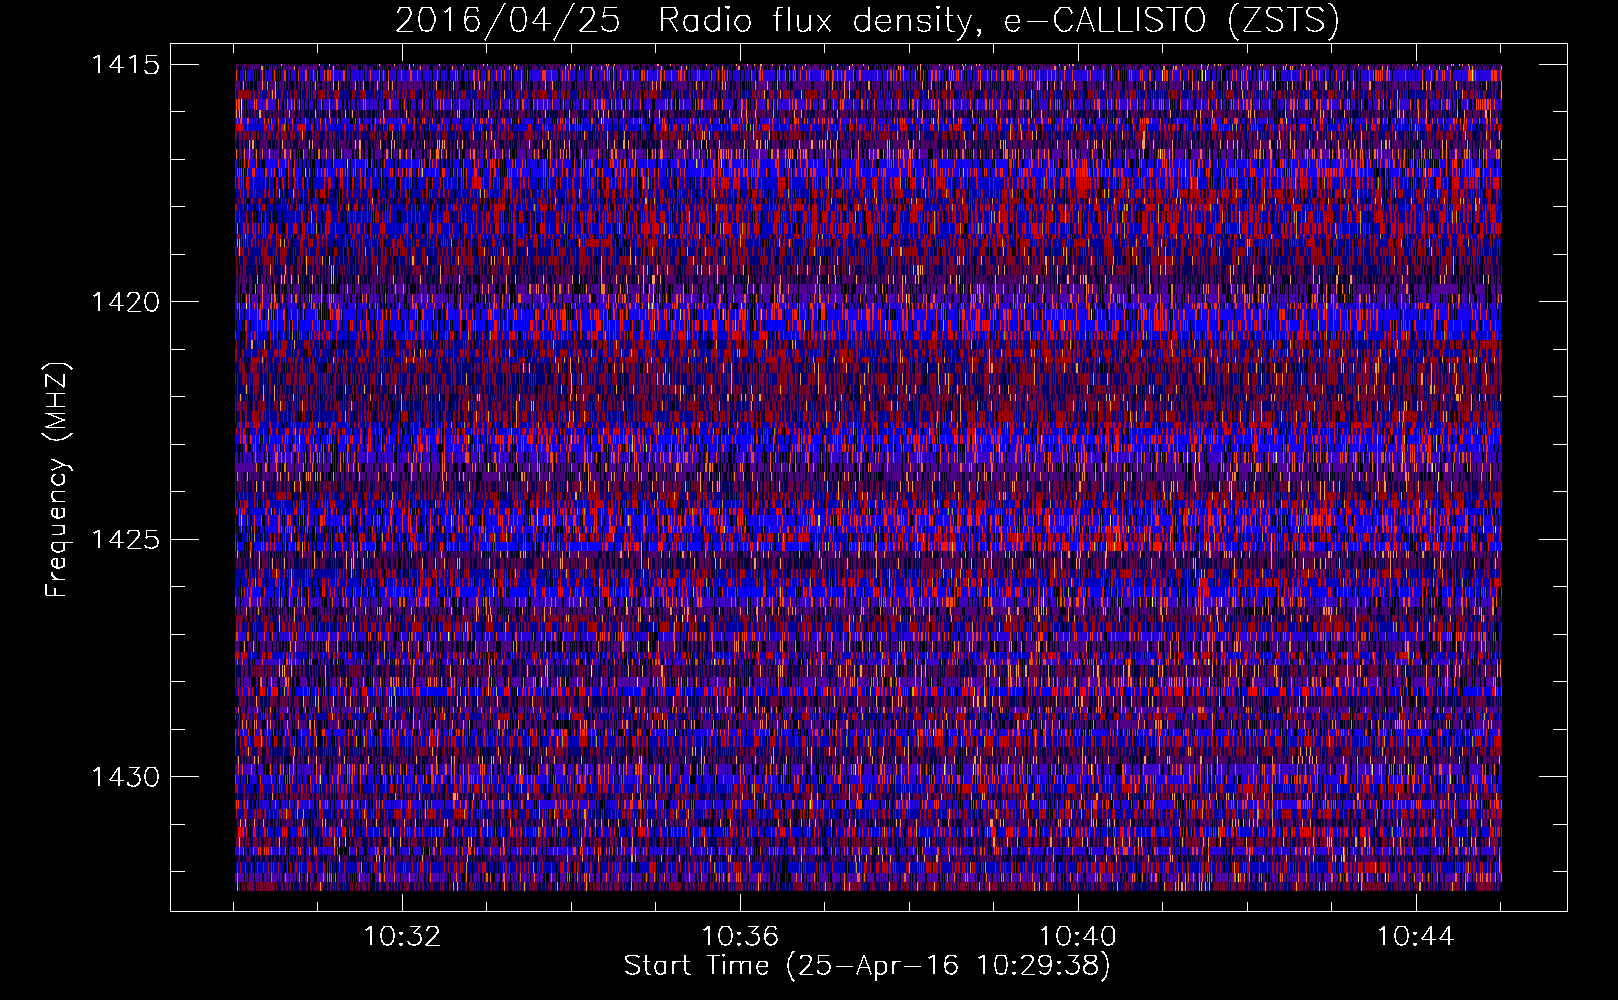The image size is (1618, 1000).
Task: Click the 10:32 time axis label
Action: point(402,937)
